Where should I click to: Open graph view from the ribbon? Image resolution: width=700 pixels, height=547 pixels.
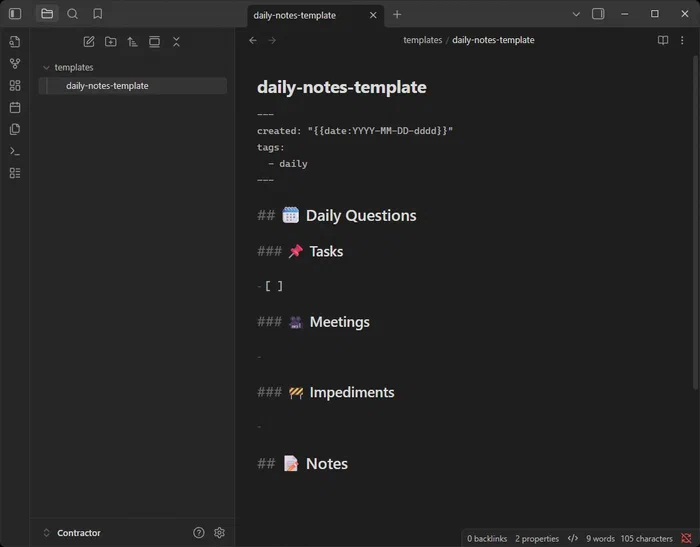point(15,63)
